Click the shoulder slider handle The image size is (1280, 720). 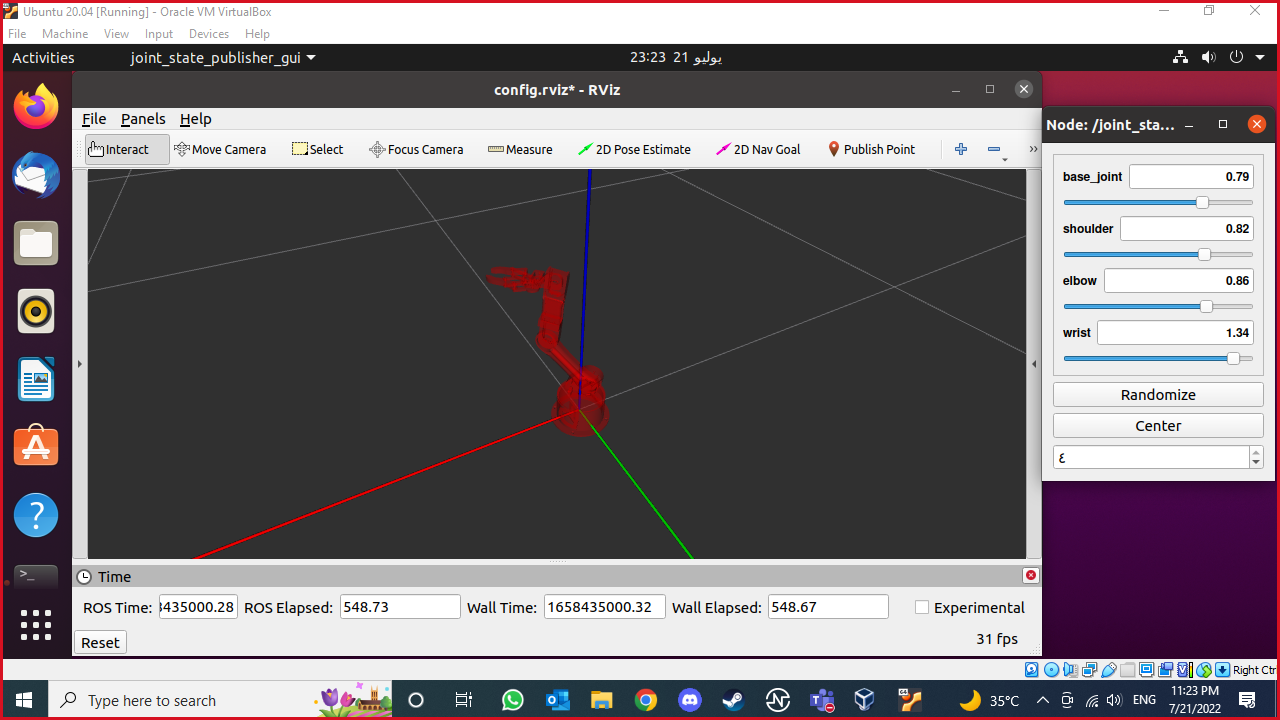1205,254
